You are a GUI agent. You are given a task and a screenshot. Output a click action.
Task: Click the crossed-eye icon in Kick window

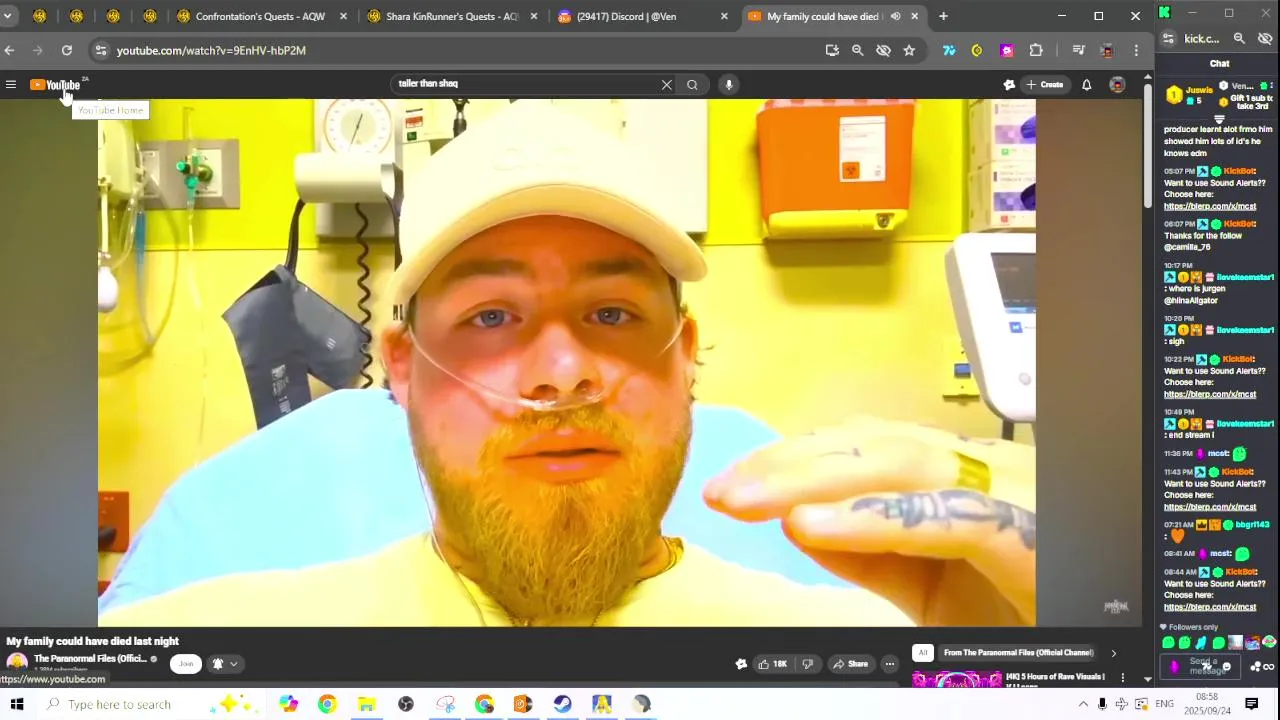(x=1265, y=39)
